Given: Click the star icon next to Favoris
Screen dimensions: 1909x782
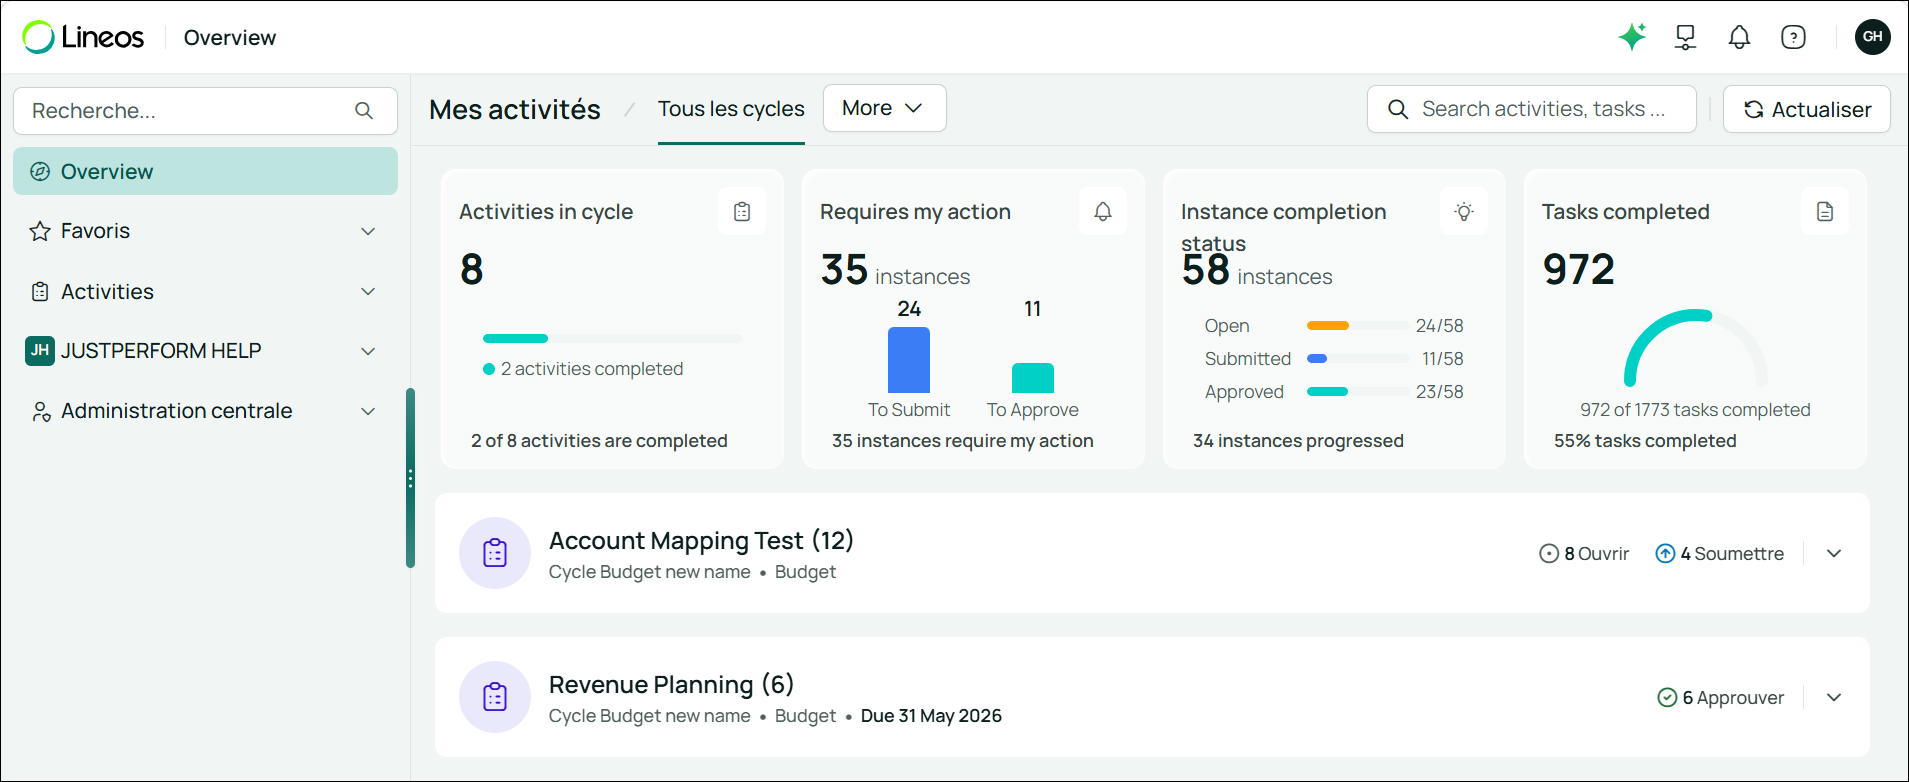Looking at the screenshot, I should coord(40,231).
